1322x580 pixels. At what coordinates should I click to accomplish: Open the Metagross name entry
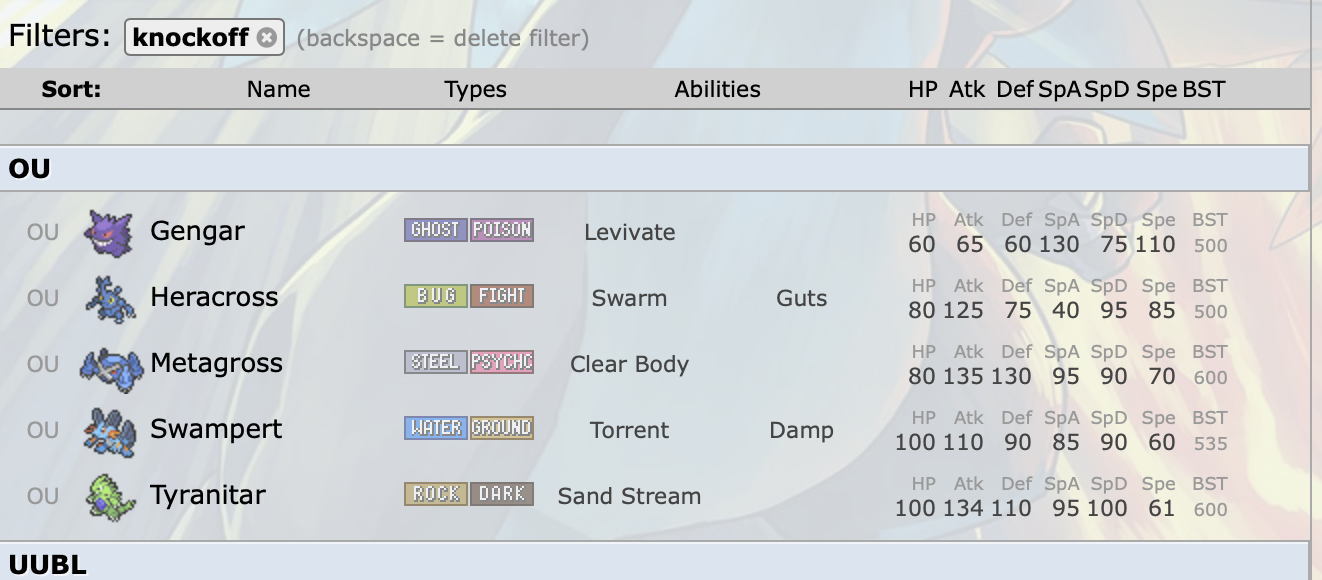pos(216,363)
